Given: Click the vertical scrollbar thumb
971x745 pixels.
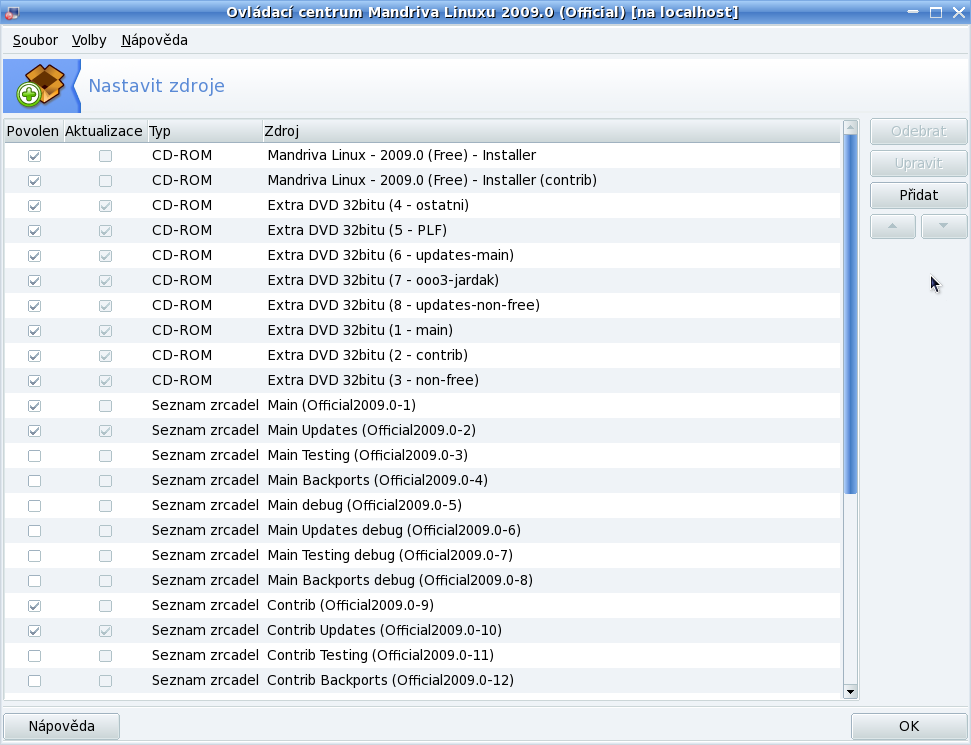Looking at the screenshot, I should (x=850, y=314).
